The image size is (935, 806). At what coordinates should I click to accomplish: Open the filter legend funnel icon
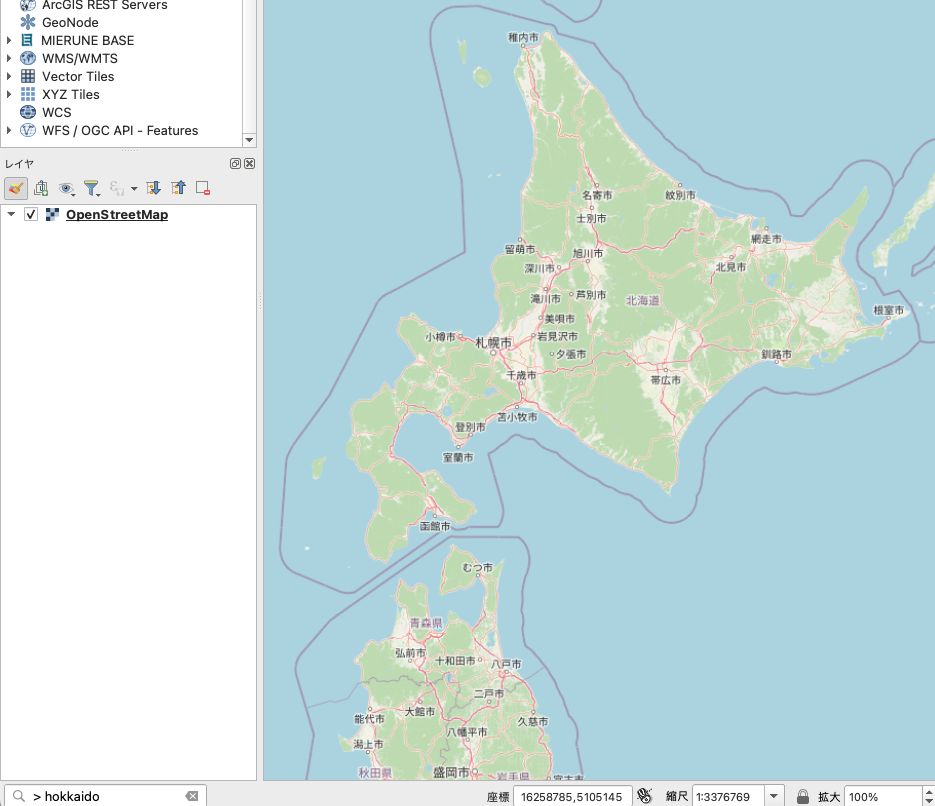(x=92, y=189)
